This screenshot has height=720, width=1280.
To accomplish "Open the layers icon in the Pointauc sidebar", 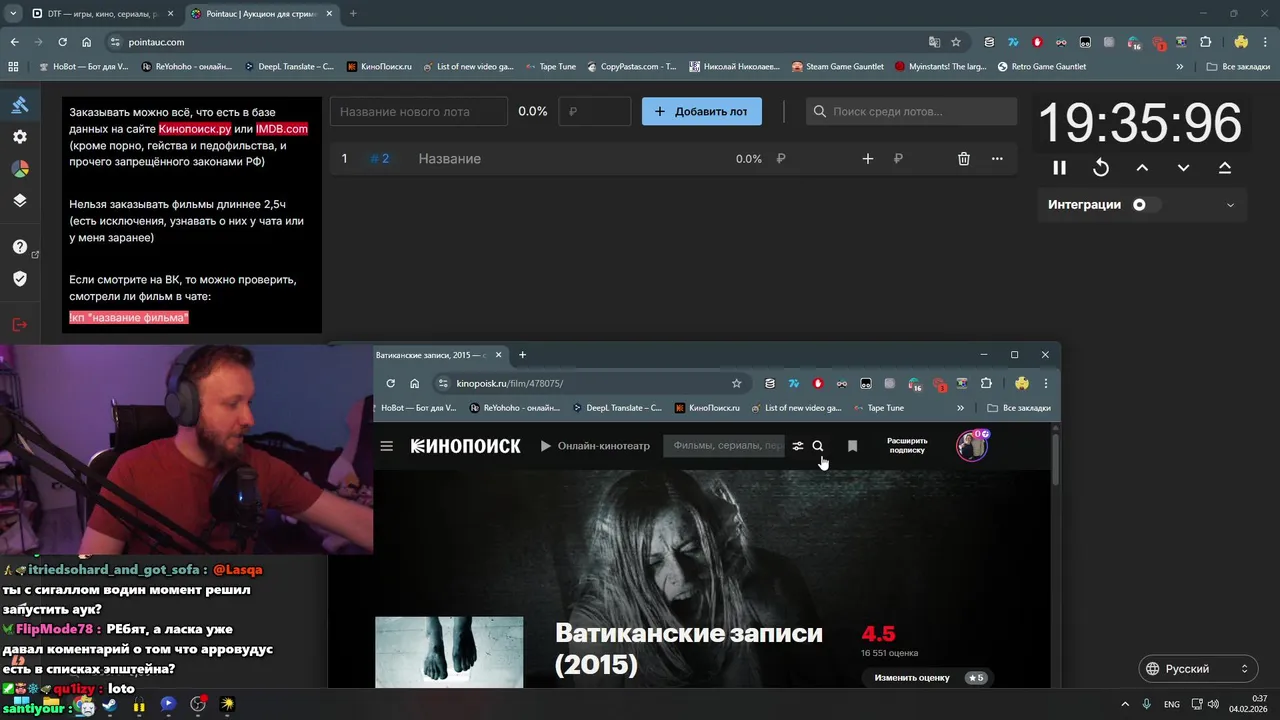I will coord(20,200).
